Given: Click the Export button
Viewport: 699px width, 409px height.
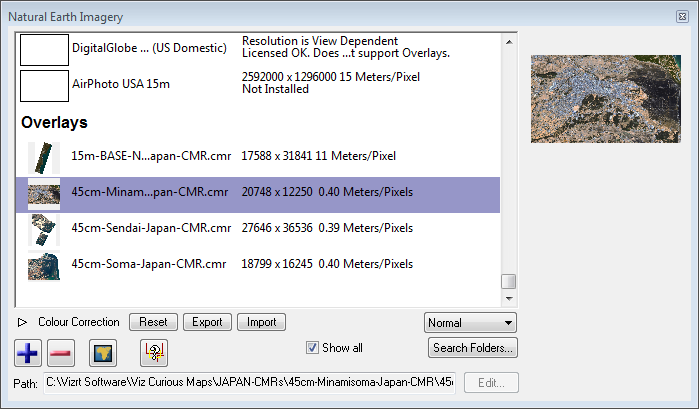Looking at the screenshot, I should point(207,322).
